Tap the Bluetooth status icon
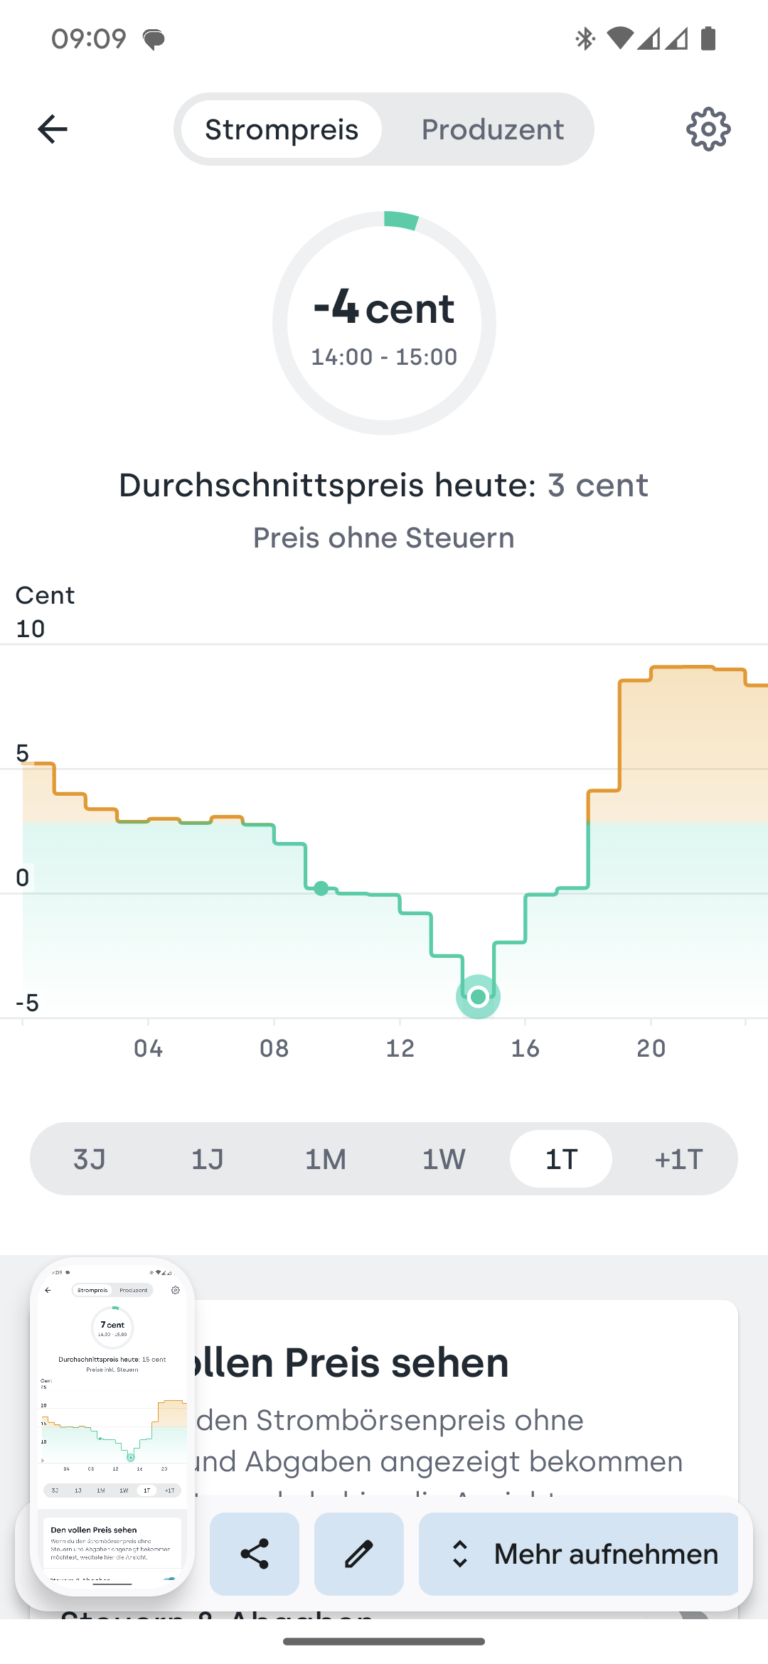The width and height of the screenshot is (768, 1664). coord(585,39)
